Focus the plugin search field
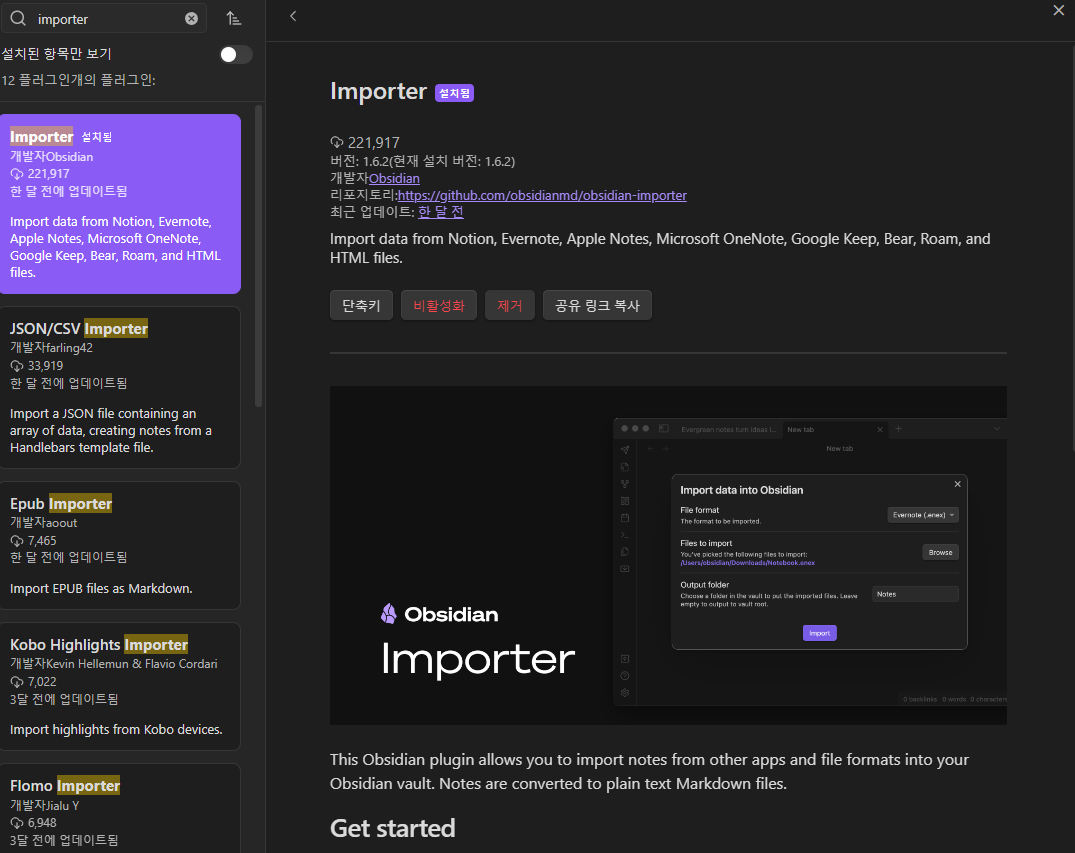The height and width of the screenshot is (853, 1075). 104,19
